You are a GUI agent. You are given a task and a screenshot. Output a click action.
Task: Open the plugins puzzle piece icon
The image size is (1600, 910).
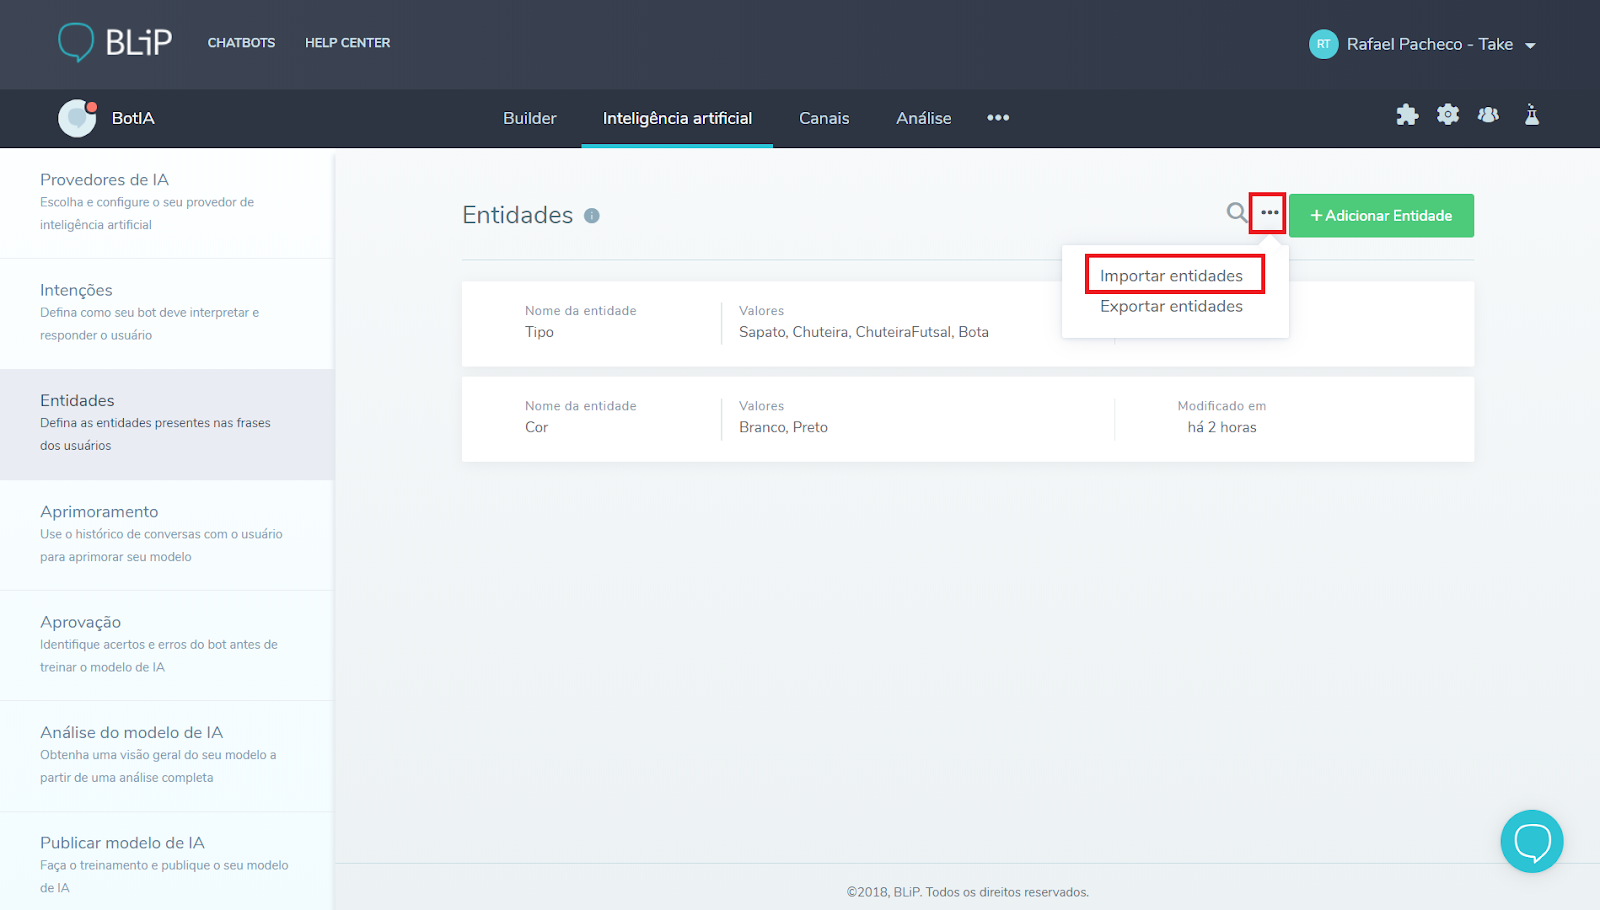pos(1407,115)
